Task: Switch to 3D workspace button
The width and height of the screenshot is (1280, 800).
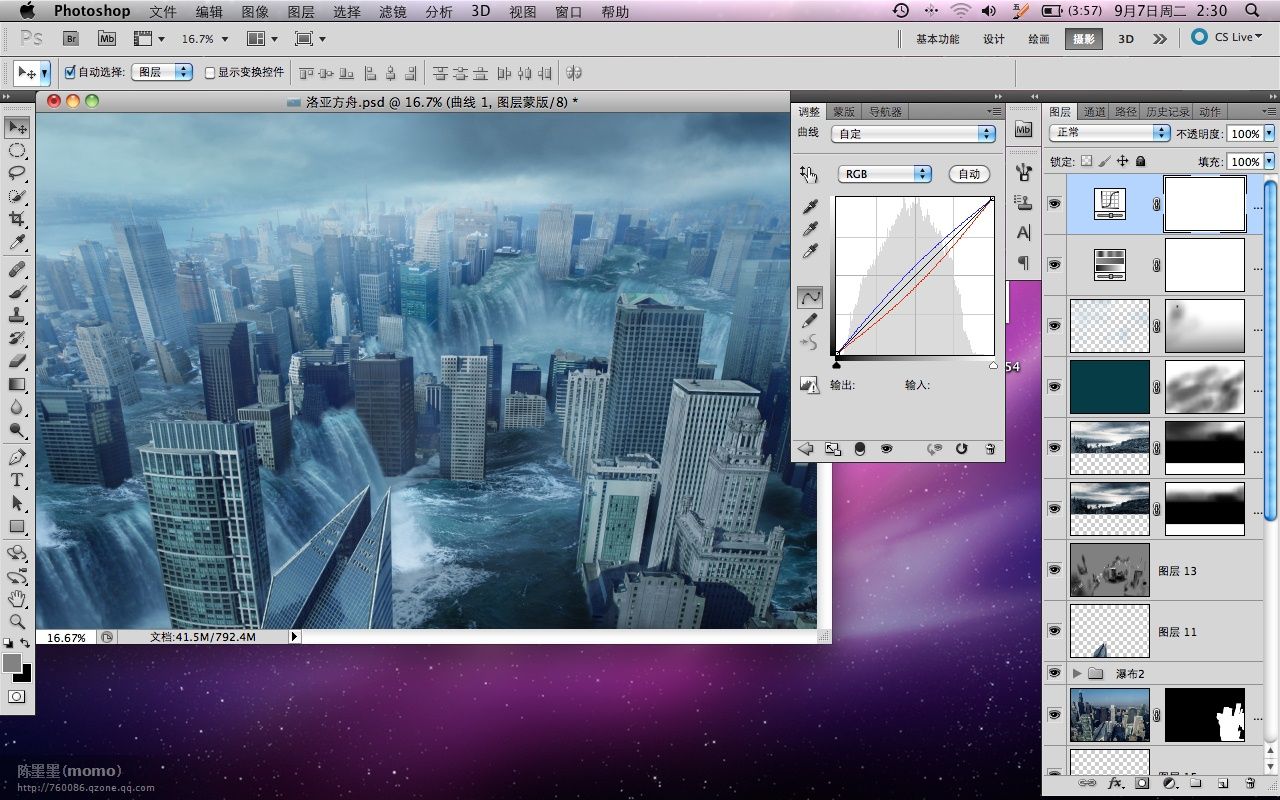Action: pyautogui.click(x=1126, y=39)
